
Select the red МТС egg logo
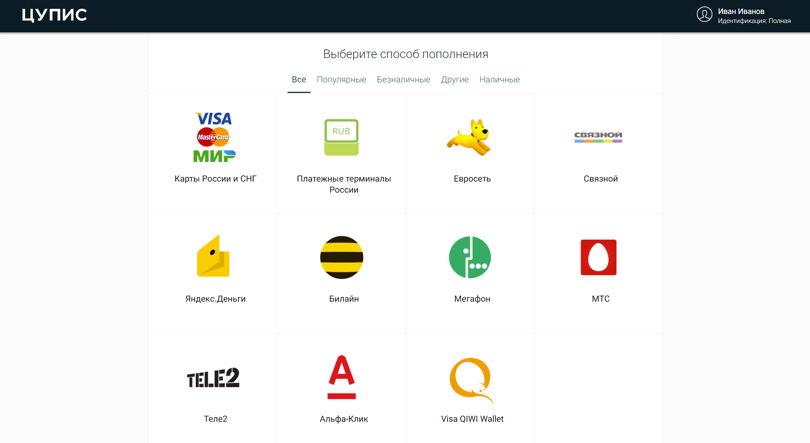coord(598,257)
